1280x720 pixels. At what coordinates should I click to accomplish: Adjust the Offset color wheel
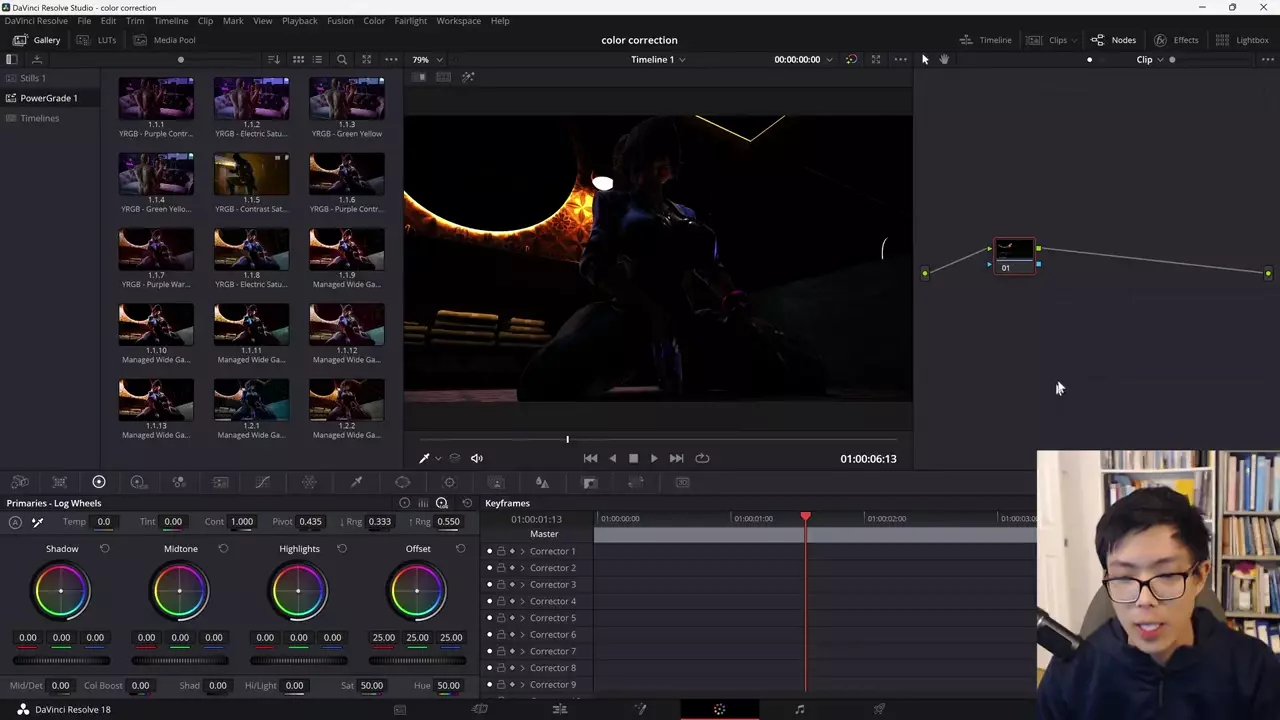[x=417, y=591]
